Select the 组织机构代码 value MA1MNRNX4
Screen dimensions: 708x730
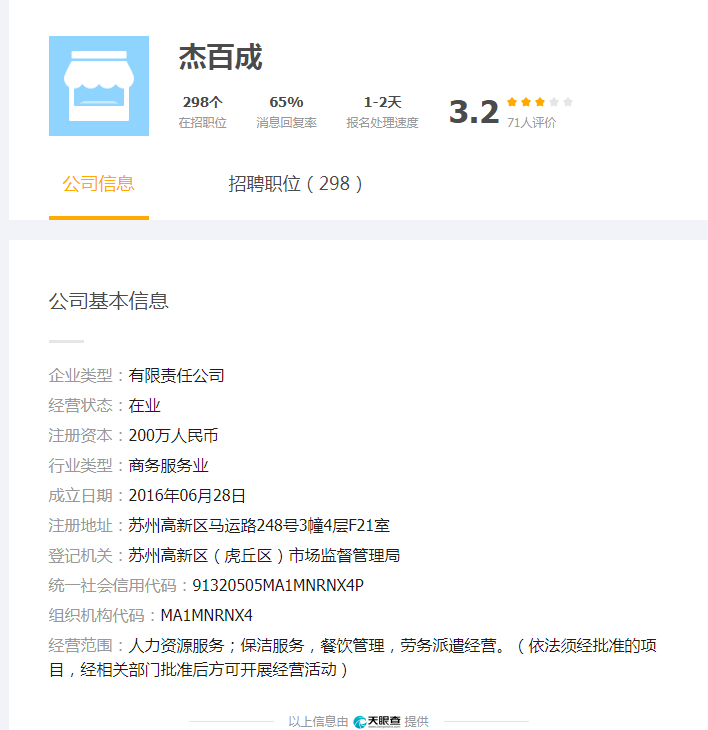(x=207, y=615)
